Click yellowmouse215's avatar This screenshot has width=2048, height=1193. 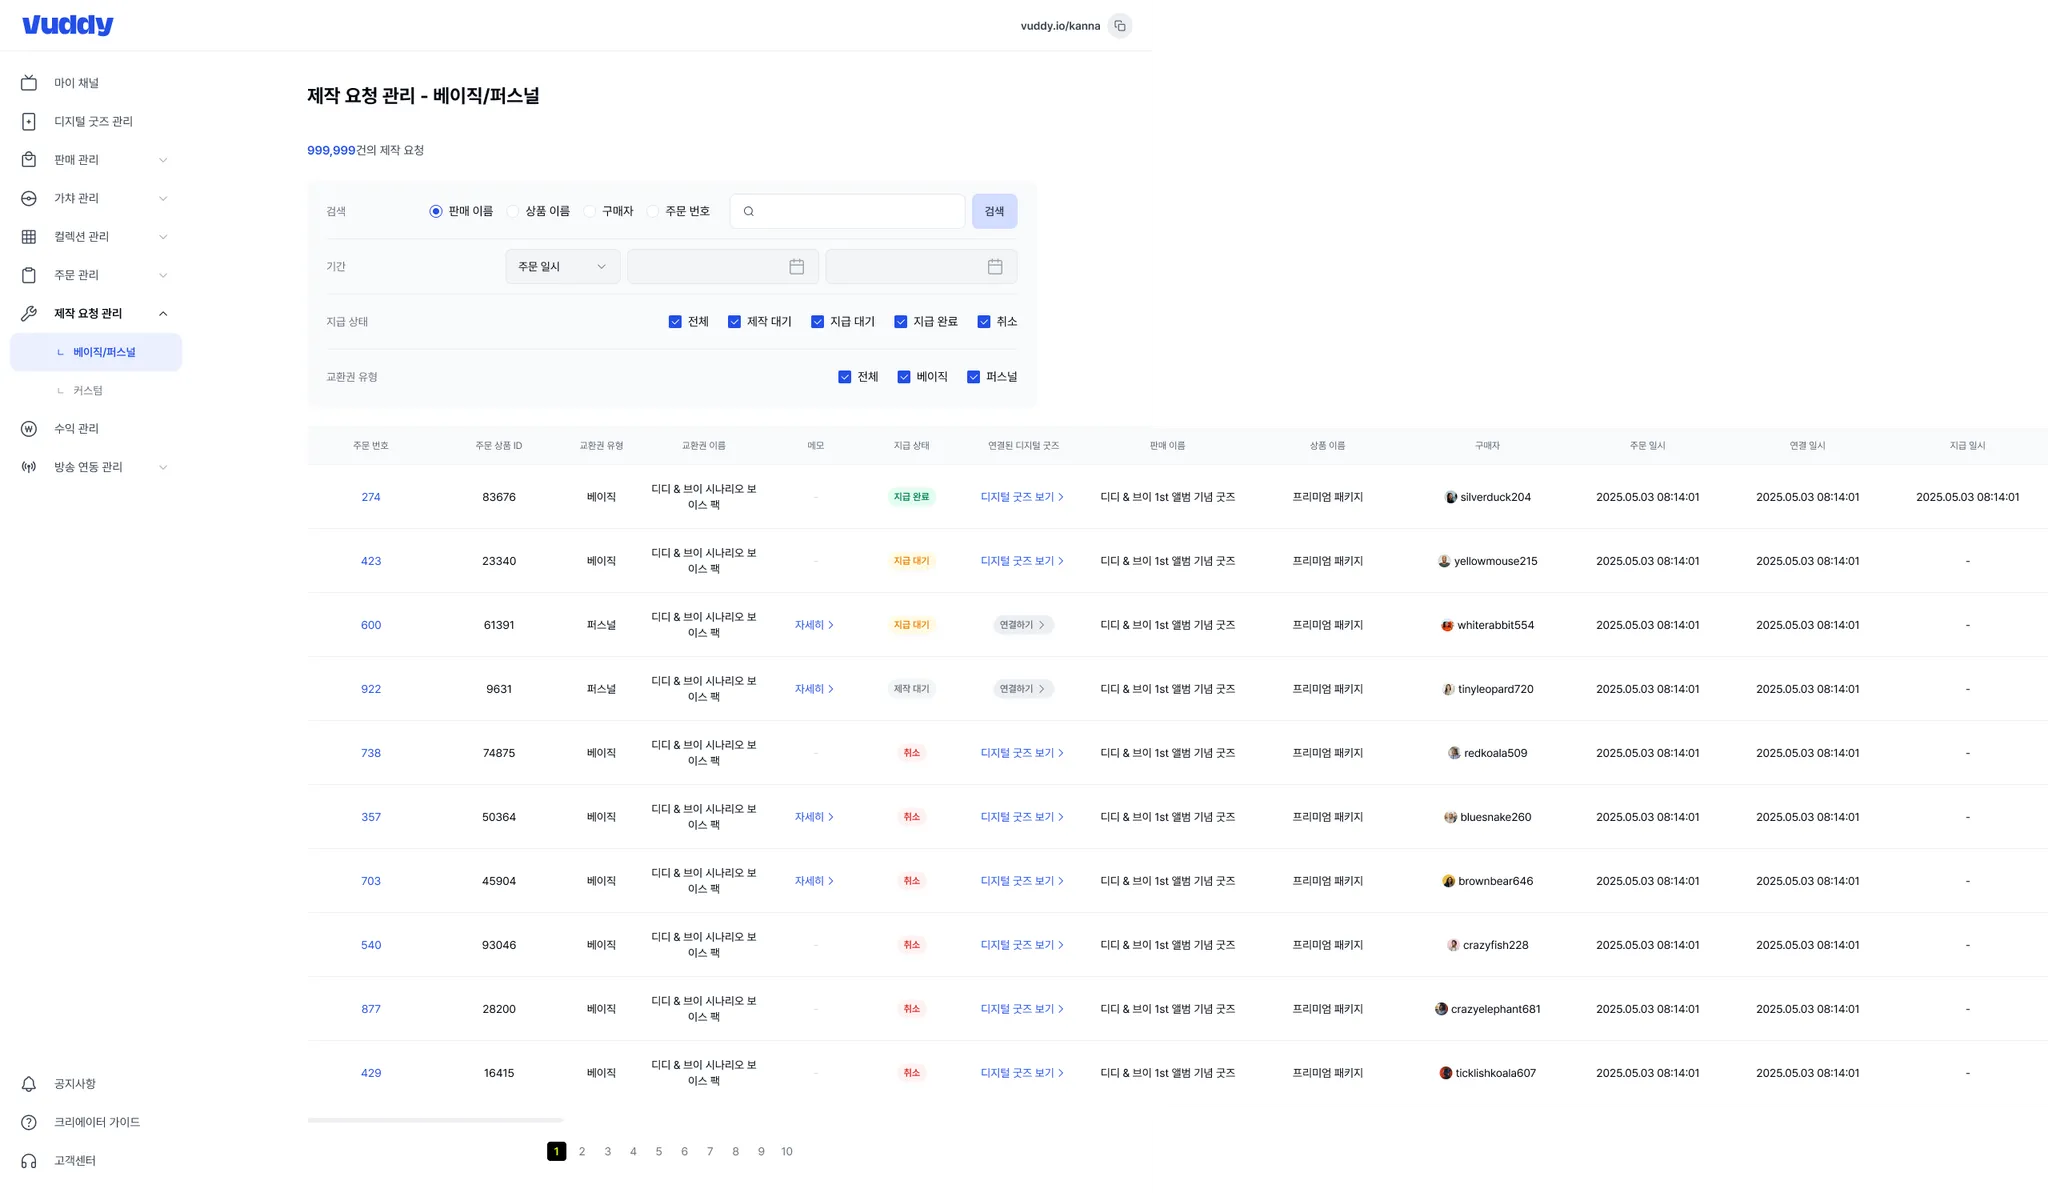(x=1444, y=561)
